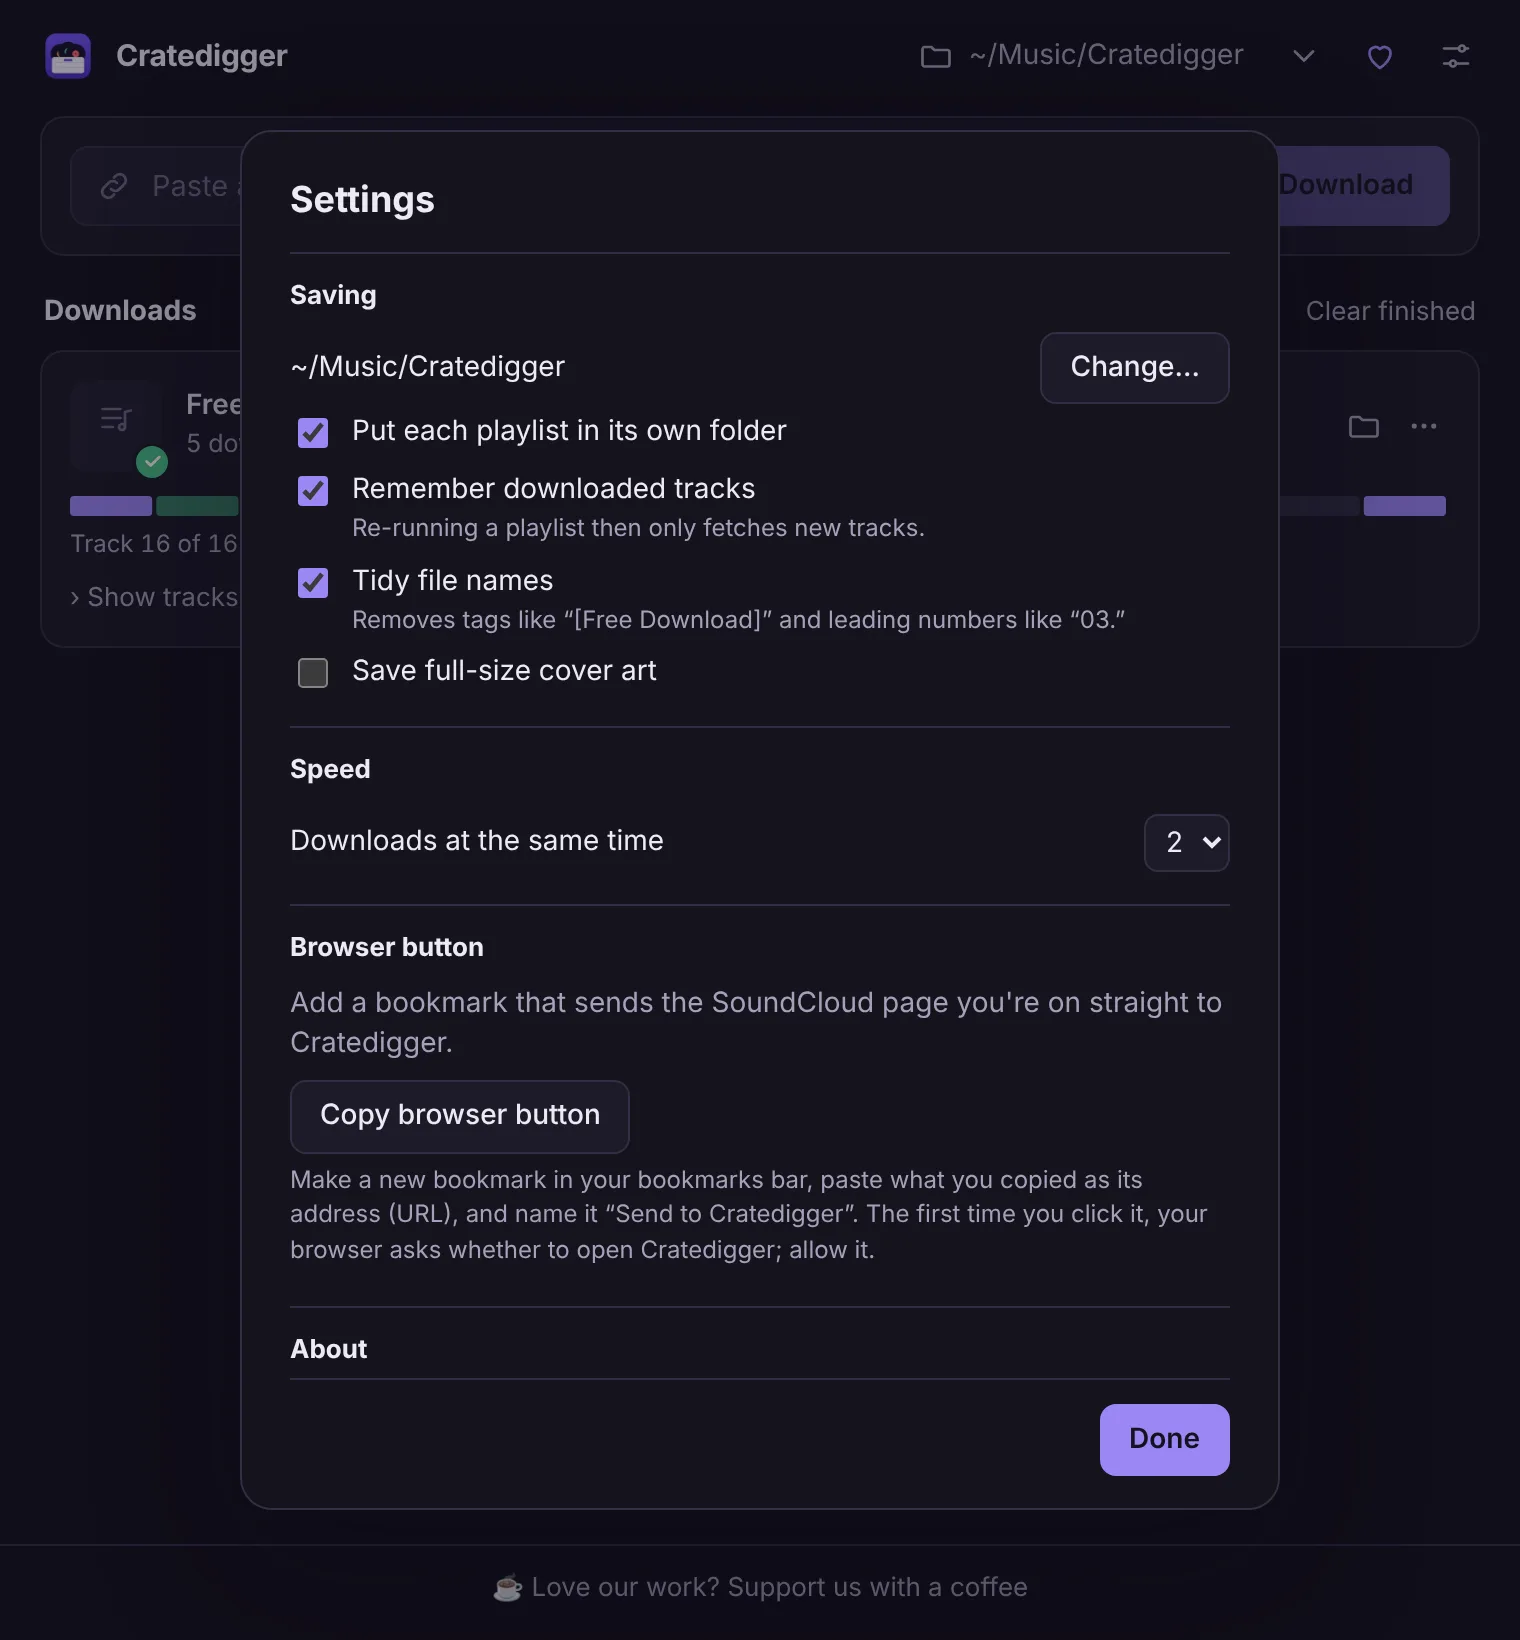The height and width of the screenshot is (1640, 1520).
Task: Enable Save full-size cover art
Action: tap(313, 672)
